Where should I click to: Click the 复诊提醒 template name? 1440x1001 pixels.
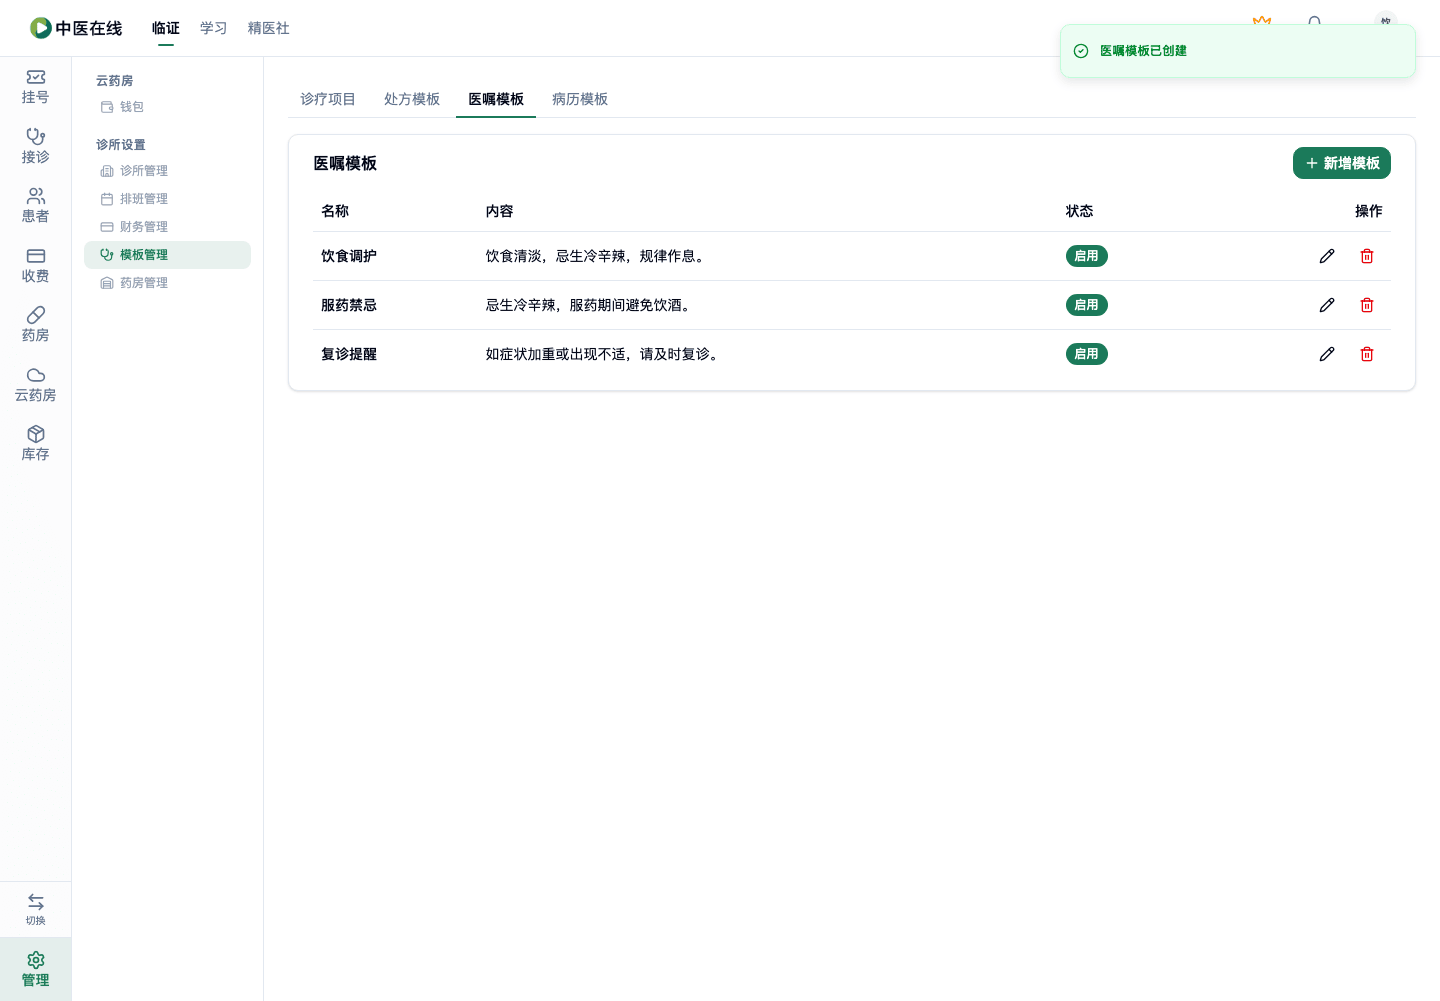point(349,354)
